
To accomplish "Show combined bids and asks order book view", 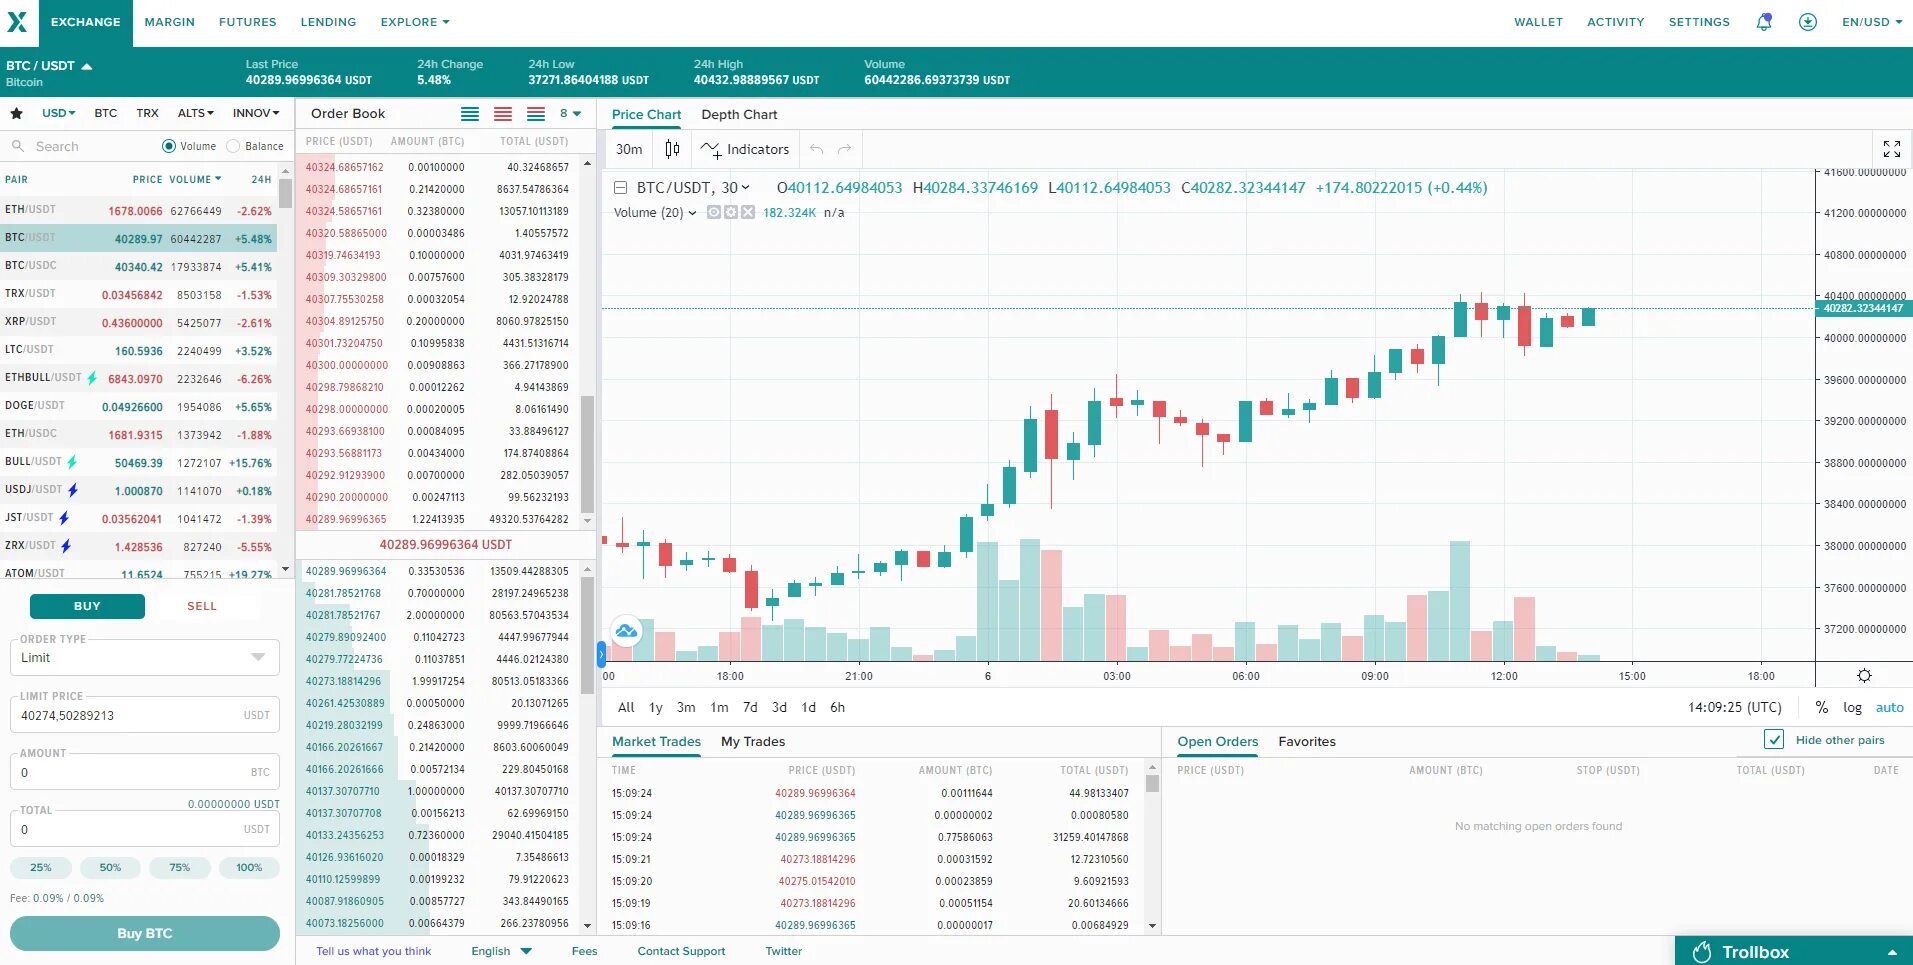I will pos(536,114).
